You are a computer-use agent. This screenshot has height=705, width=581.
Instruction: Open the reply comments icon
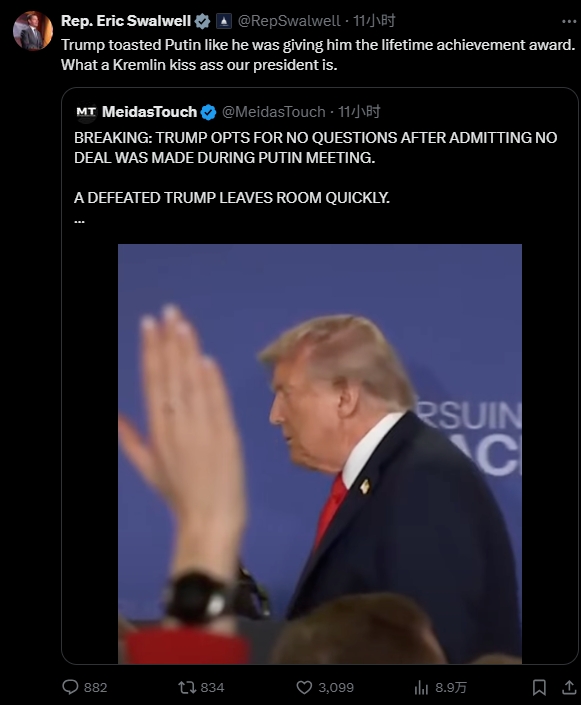(x=70, y=687)
